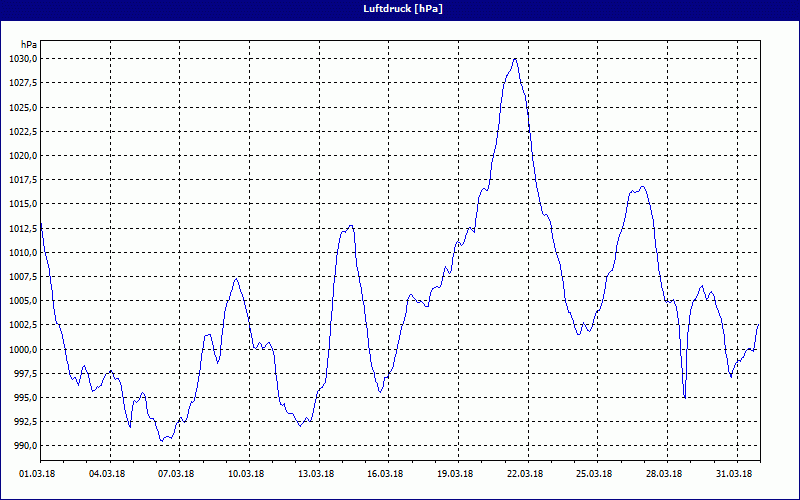Select the 1030,0 y-axis value
This screenshot has height=500, width=800.
pyautogui.click(x=23, y=59)
